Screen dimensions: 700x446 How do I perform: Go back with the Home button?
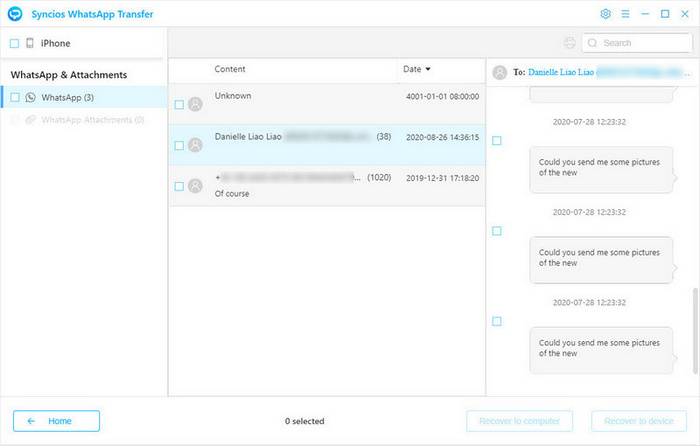pyautogui.click(x=56, y=421)
